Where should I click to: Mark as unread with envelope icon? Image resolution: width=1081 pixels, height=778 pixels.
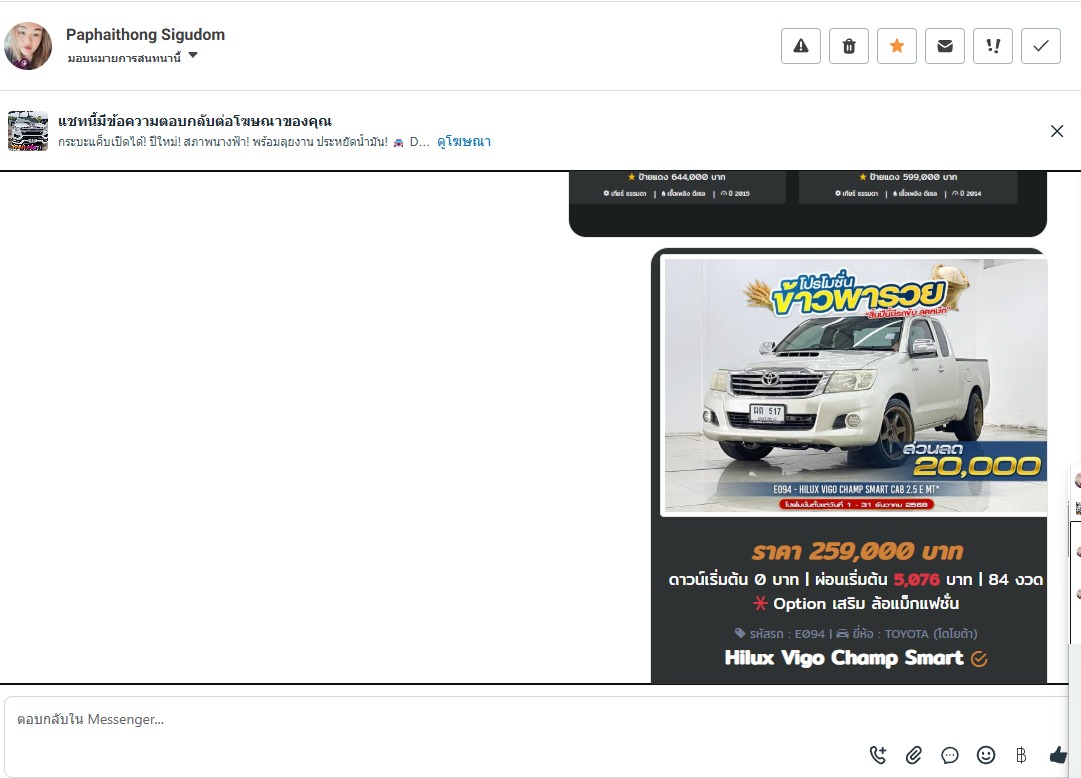(x=944, y=46)
